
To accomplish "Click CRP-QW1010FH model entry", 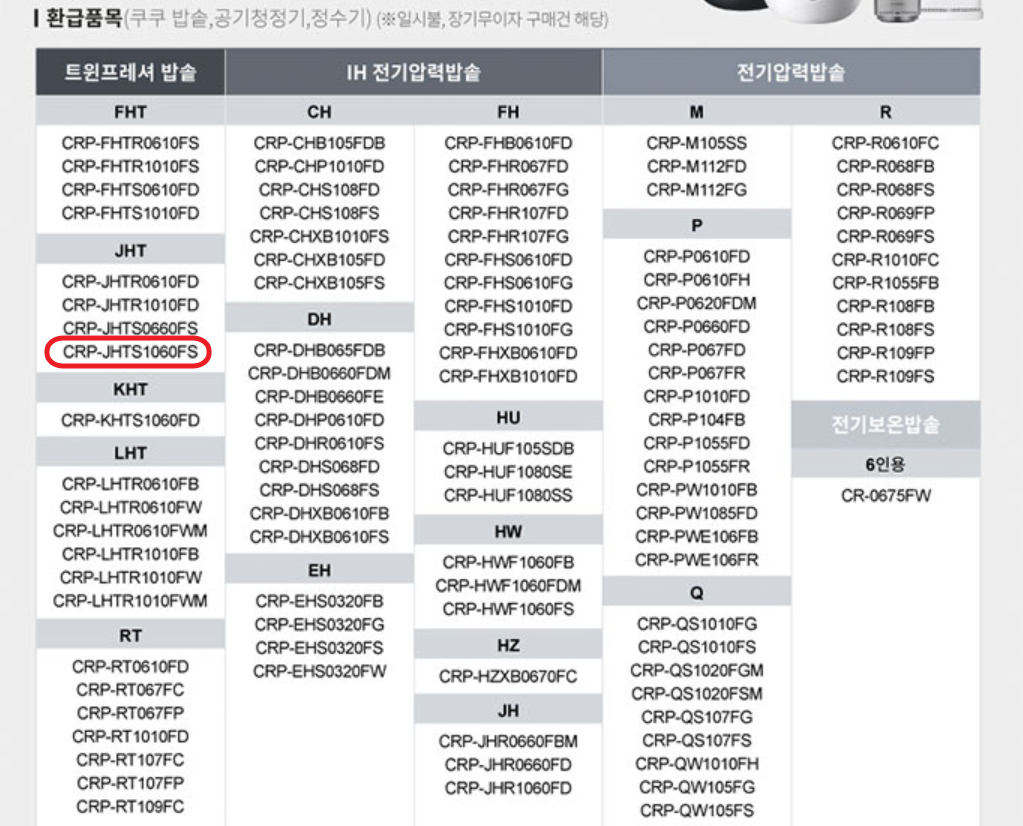I will click(697, 764).
